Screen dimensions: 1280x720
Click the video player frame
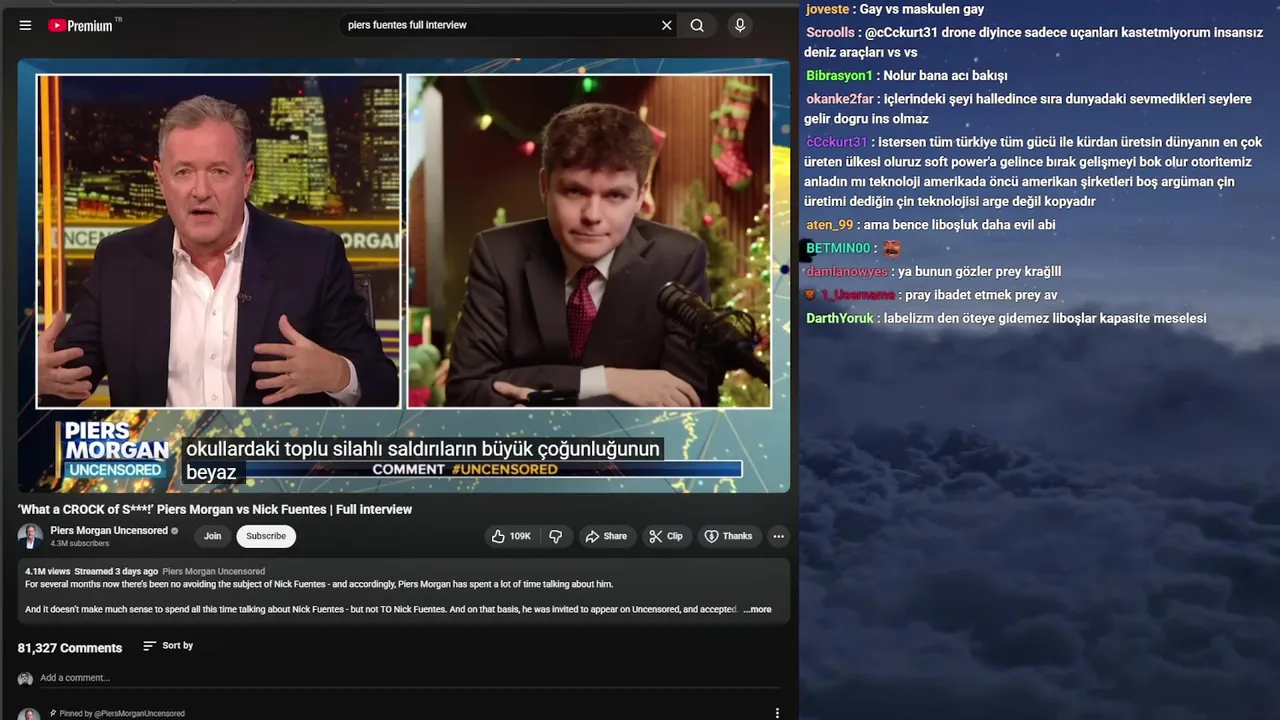(404, 275)
